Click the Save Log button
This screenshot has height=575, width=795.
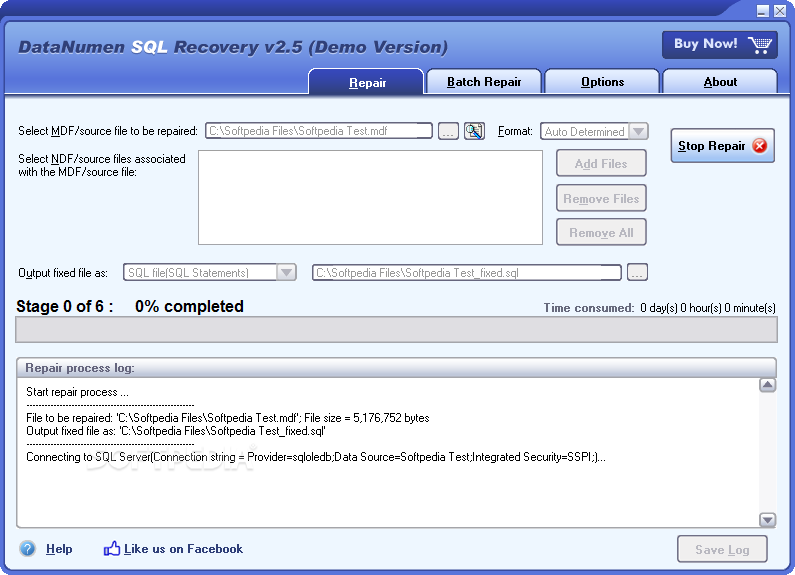click(722, 549)
